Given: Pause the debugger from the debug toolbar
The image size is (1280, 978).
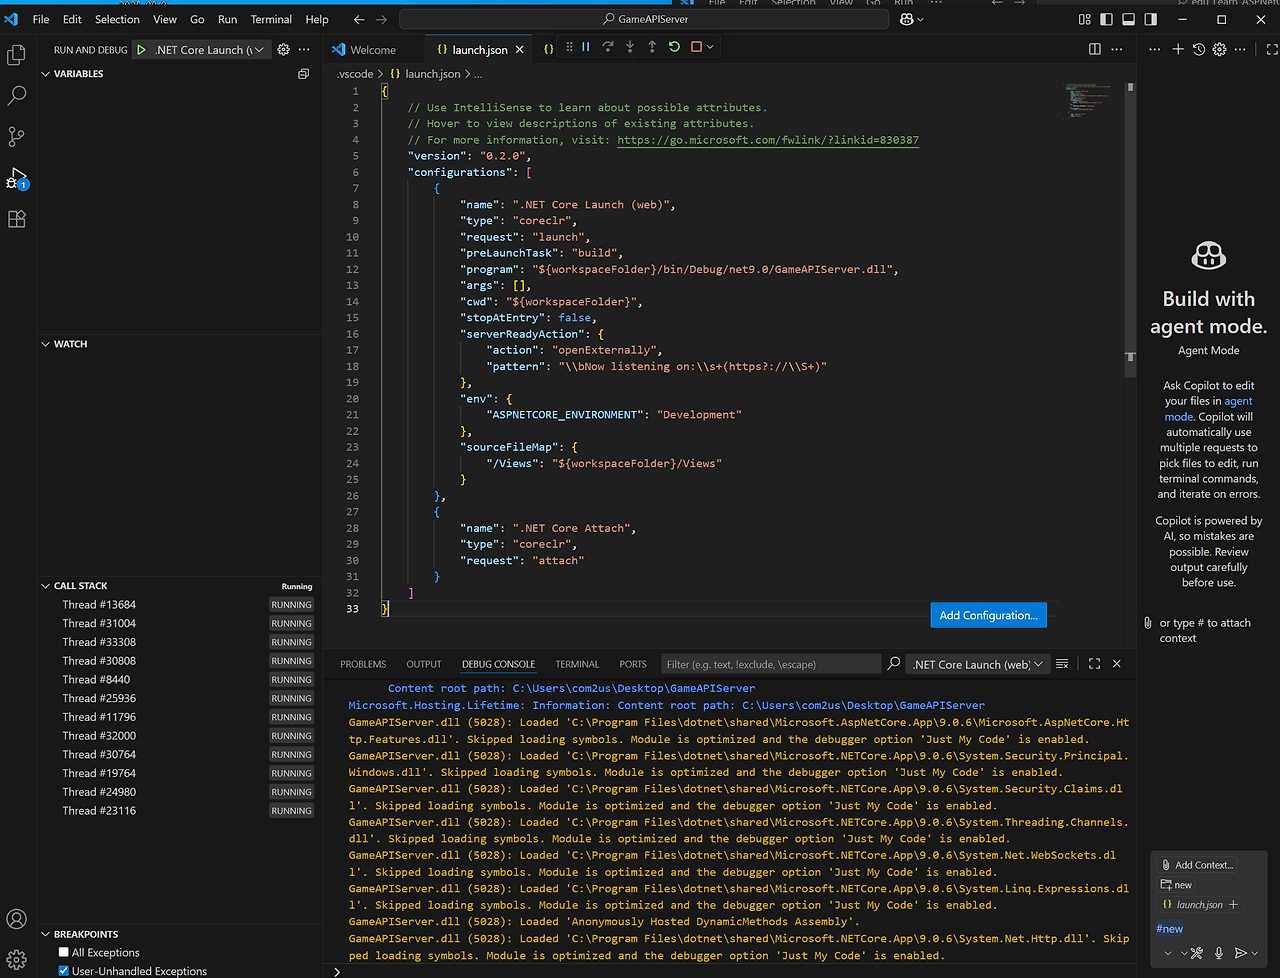Looking at the screenshot, I should [586, 47].
